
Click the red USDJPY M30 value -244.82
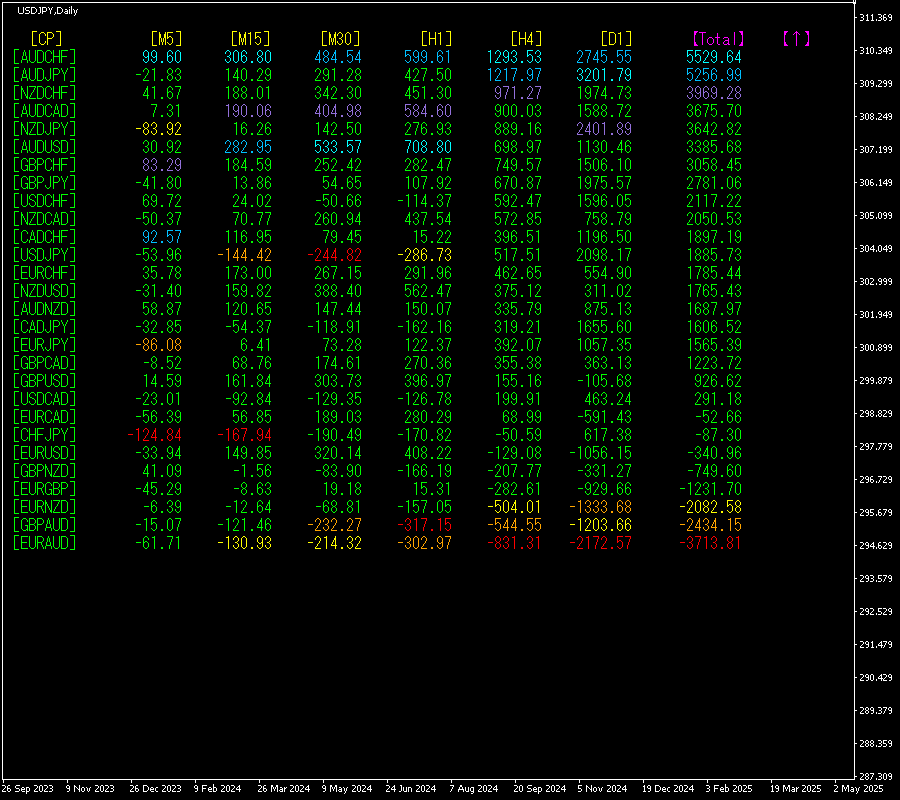tap(335, 255)
